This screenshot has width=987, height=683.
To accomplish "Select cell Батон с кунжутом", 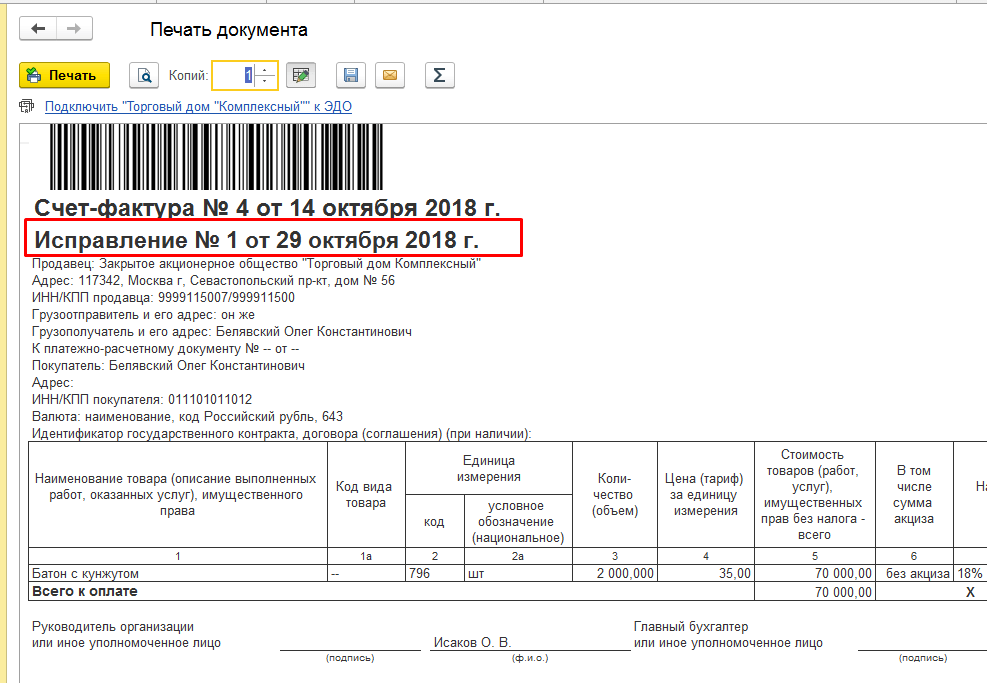I will [x=178, y=573].
